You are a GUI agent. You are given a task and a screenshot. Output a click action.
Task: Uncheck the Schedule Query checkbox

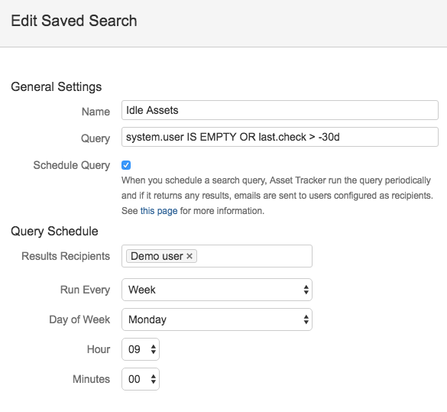pos(126,165)
